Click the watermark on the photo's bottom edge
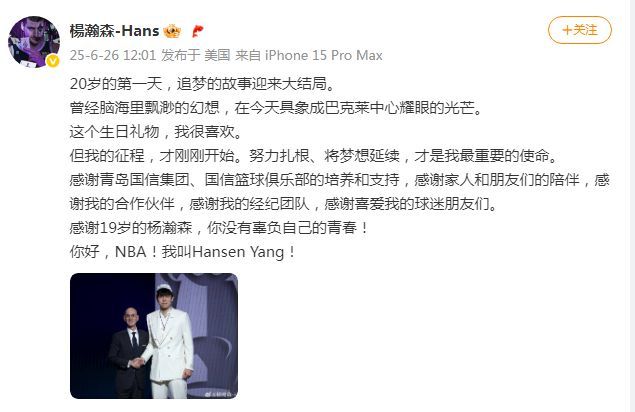 pyautogui.click(x=220, y=394)
